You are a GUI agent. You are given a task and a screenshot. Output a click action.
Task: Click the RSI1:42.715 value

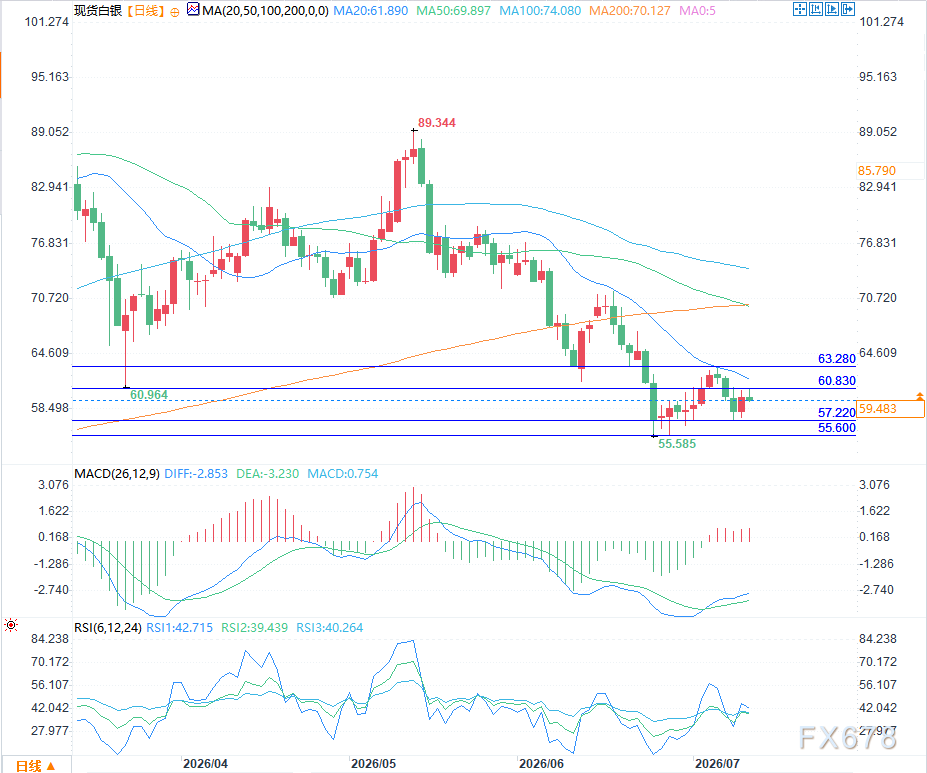click(179, 628)
